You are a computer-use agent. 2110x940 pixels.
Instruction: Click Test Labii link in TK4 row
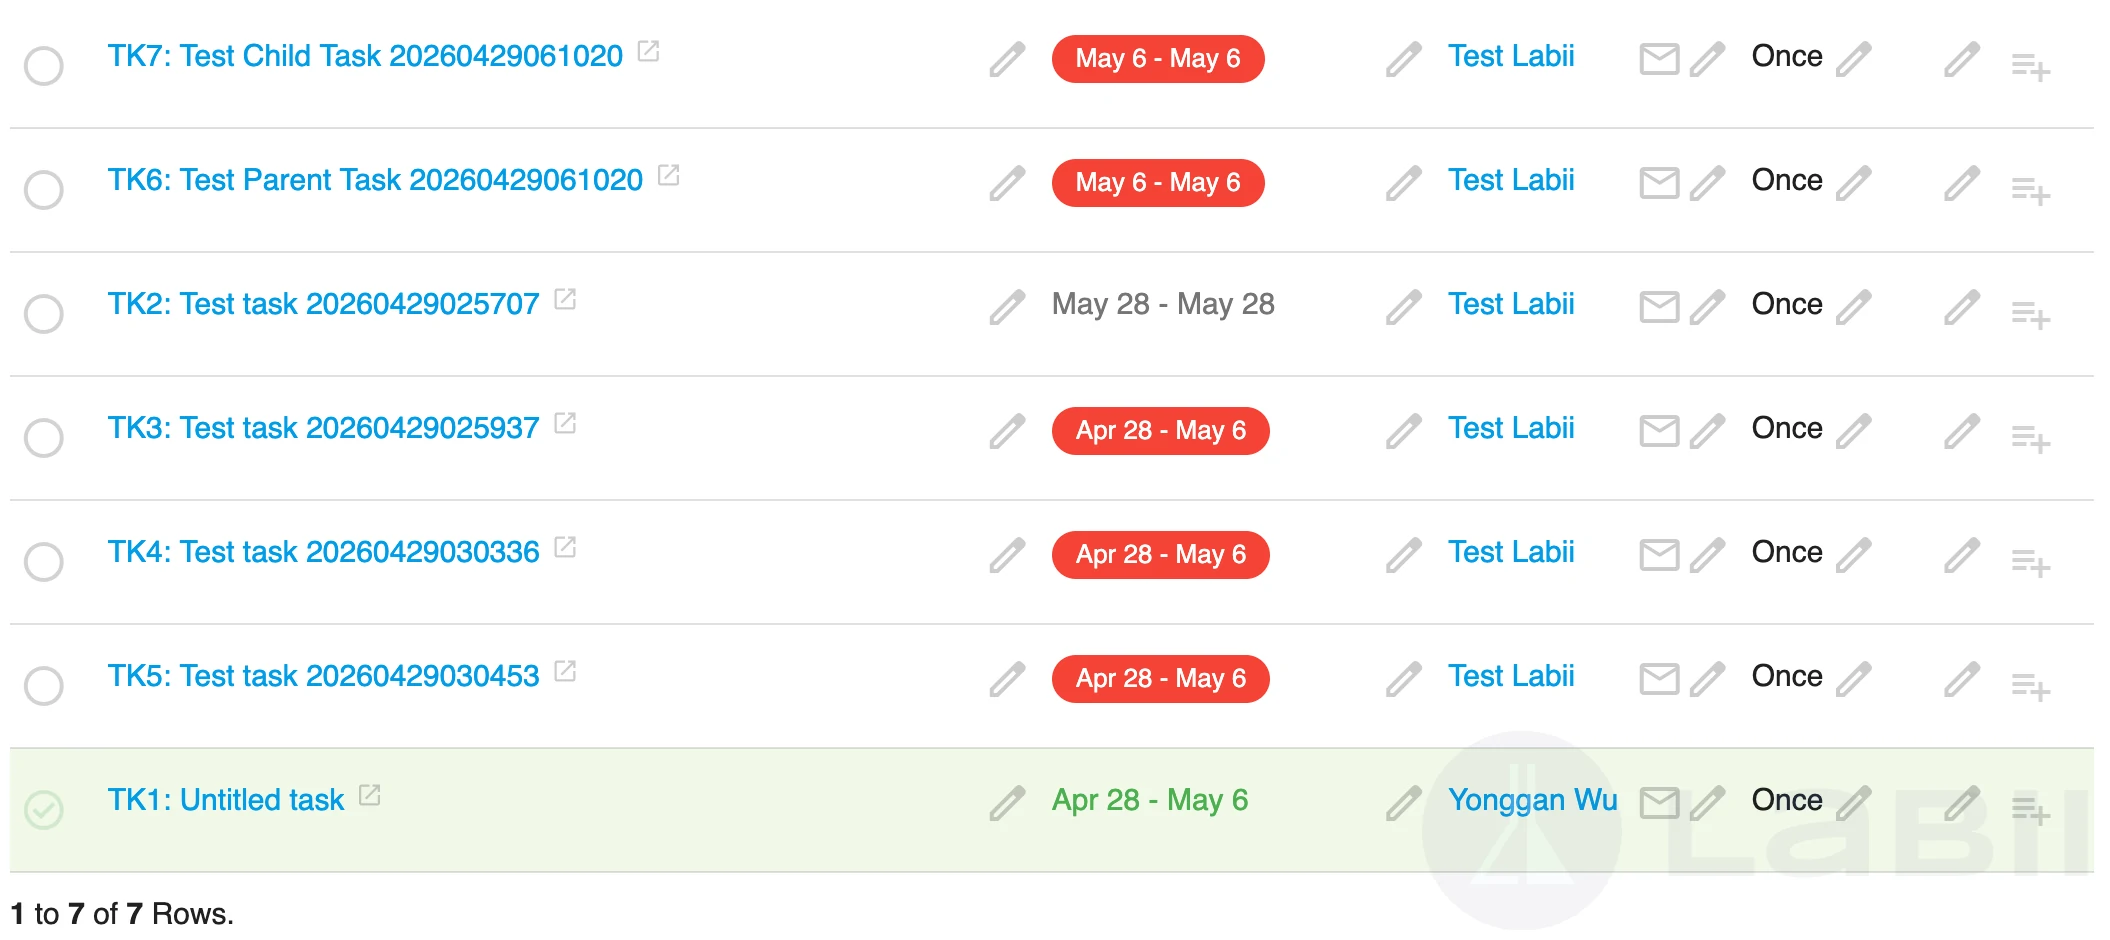pyautogui.click(x=1511, y=552)
